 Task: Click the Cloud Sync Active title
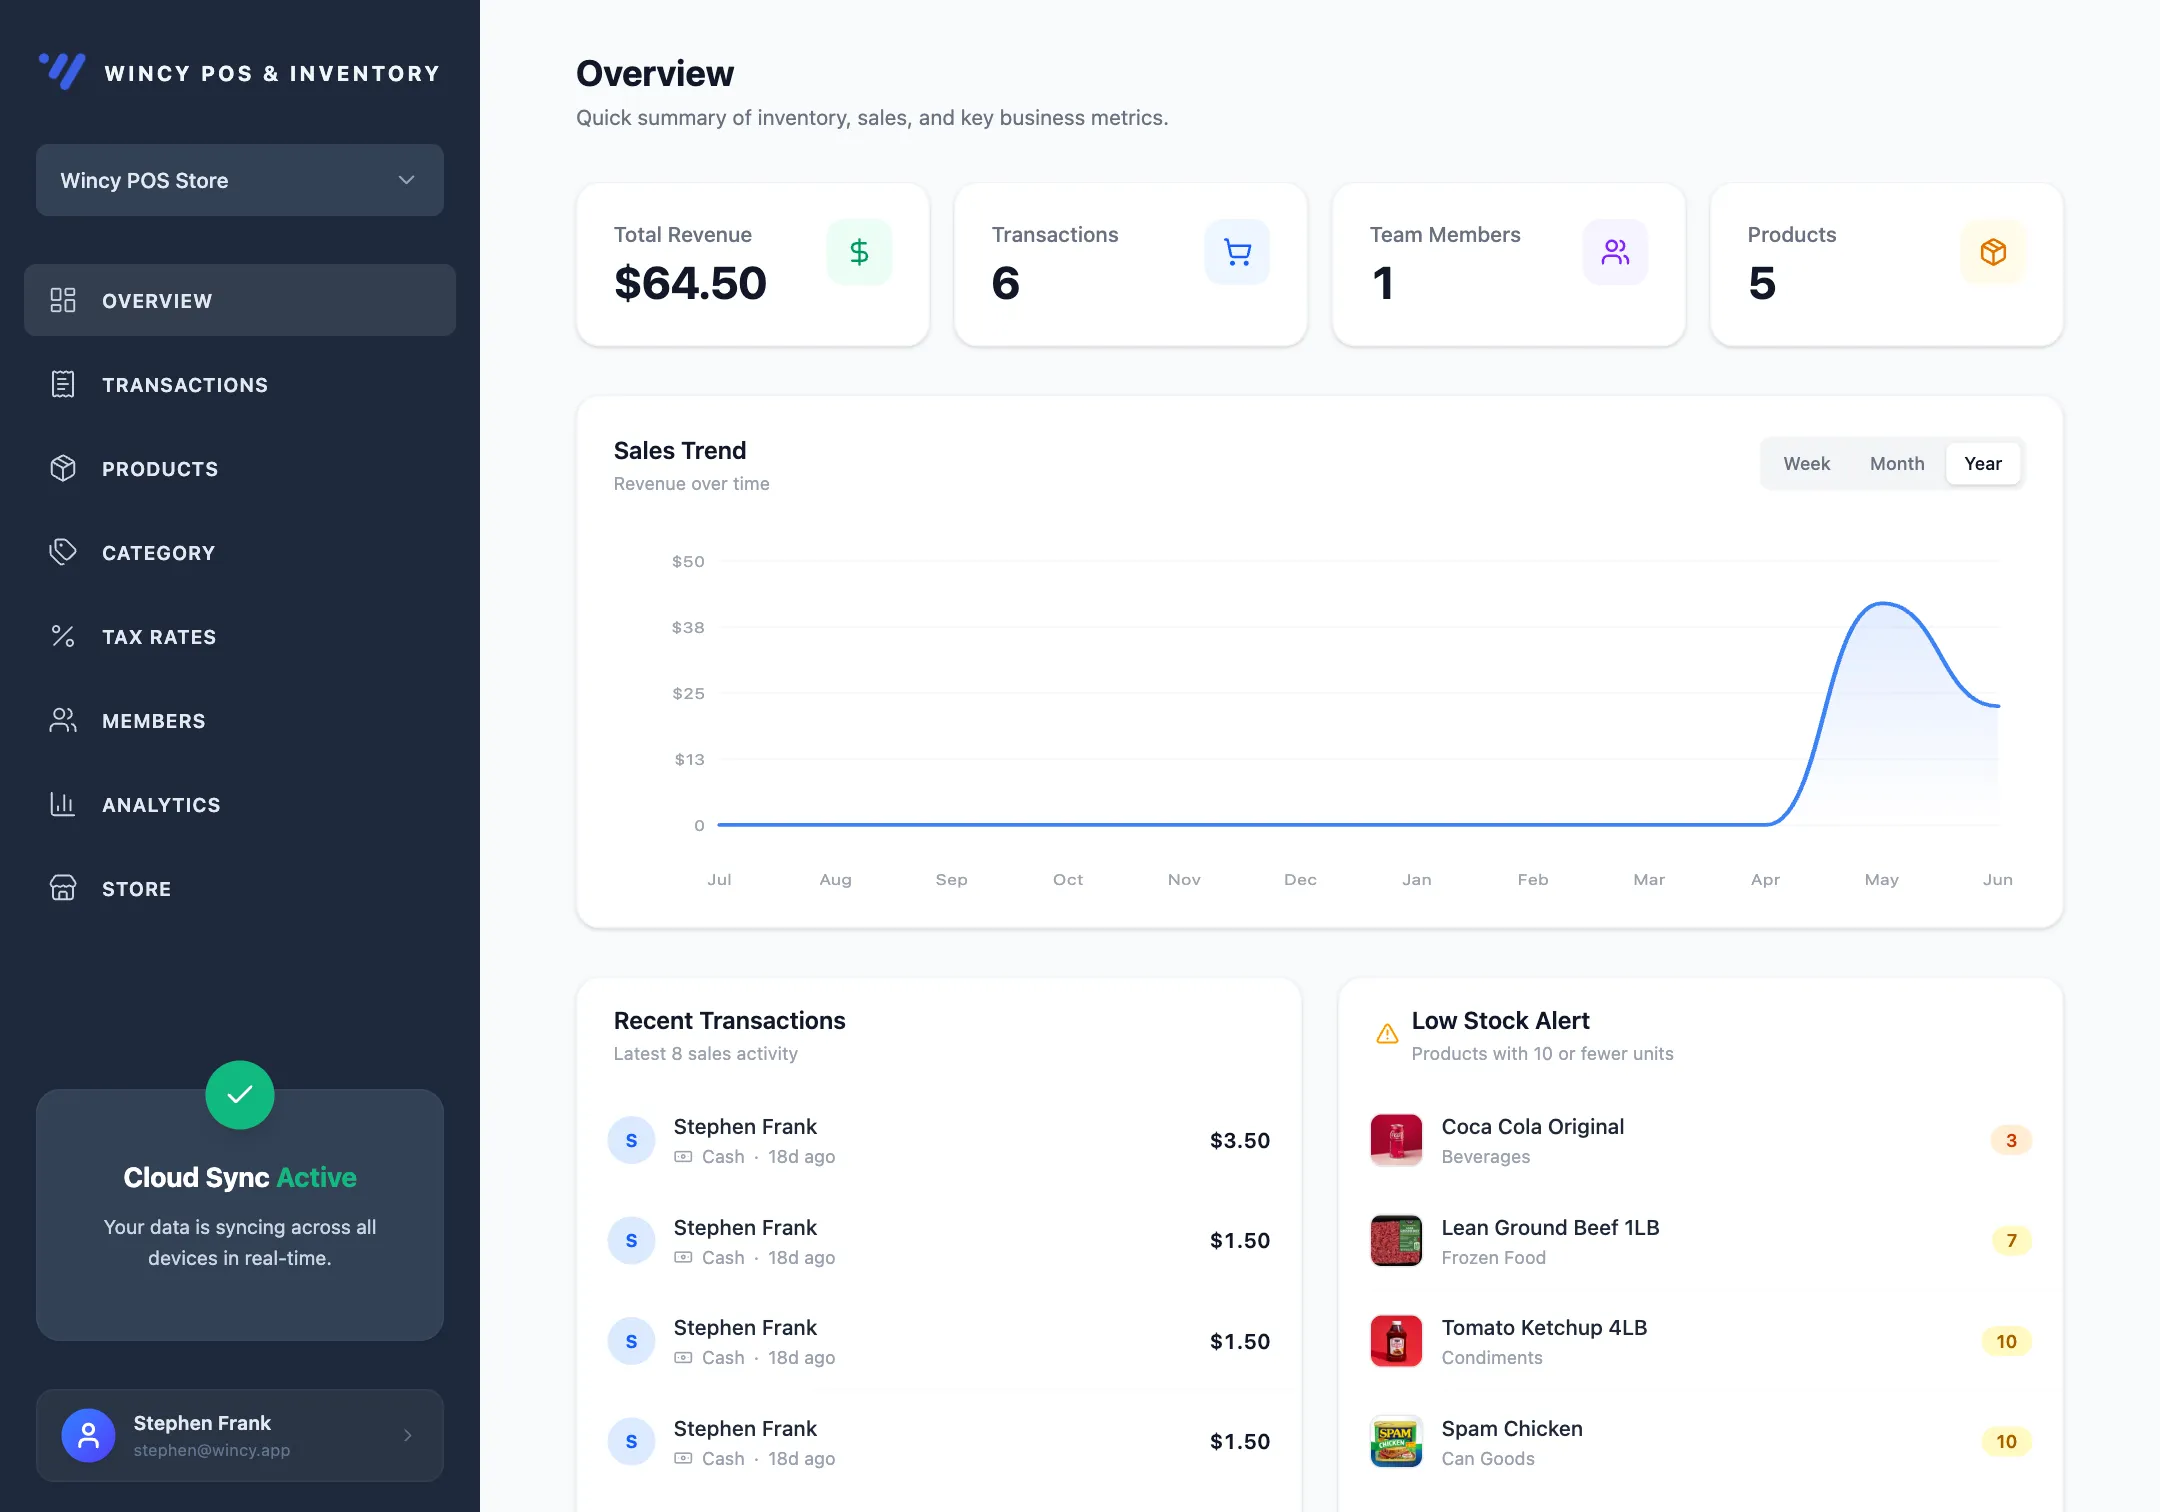[x=240, y=1178]
